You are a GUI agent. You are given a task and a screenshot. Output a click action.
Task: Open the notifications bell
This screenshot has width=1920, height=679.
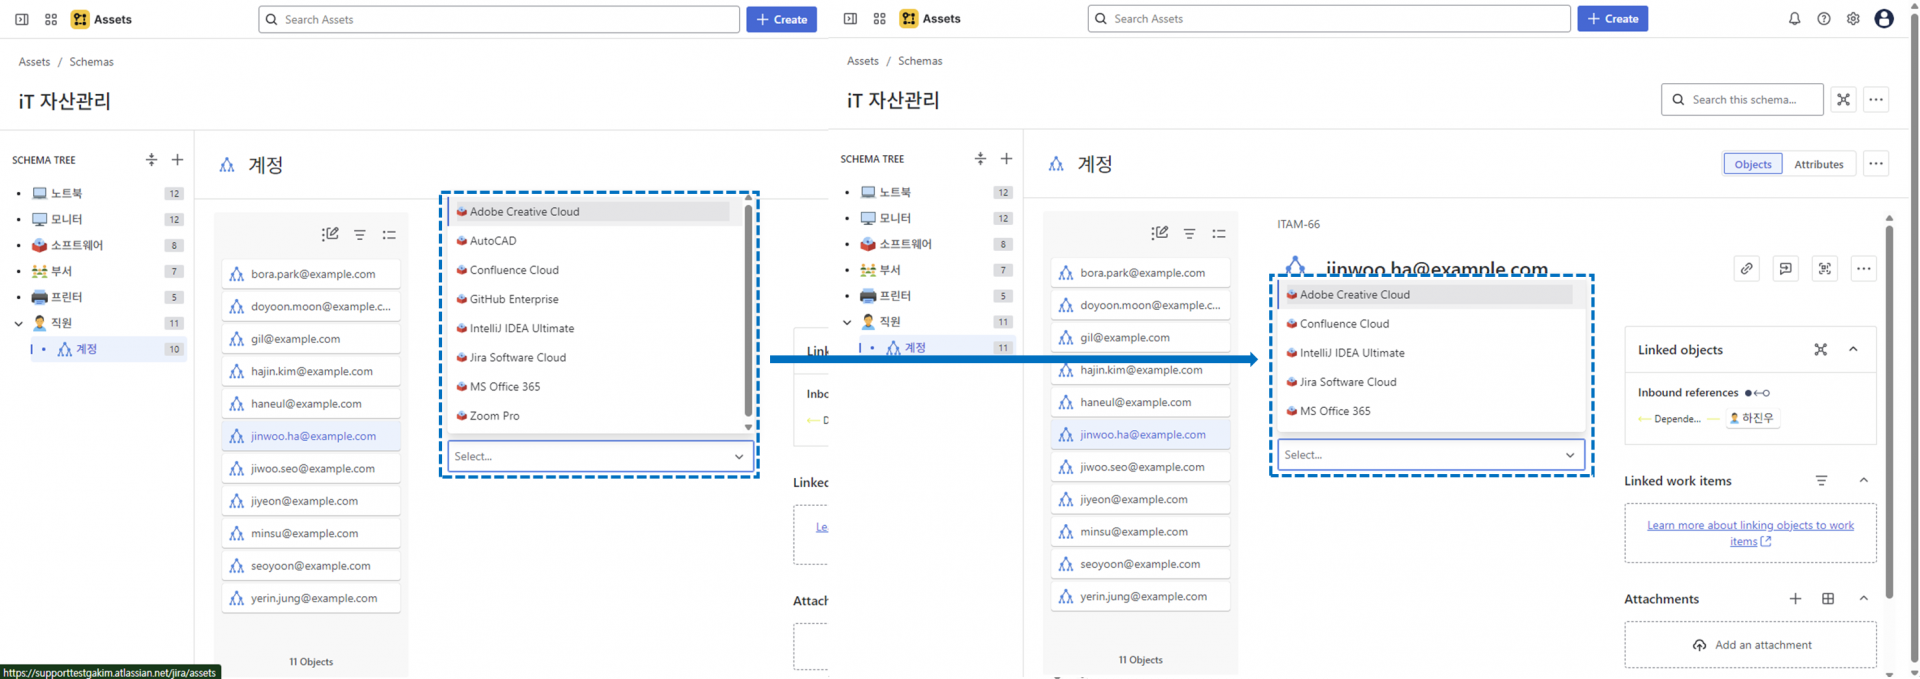(x=1795, y=19)
